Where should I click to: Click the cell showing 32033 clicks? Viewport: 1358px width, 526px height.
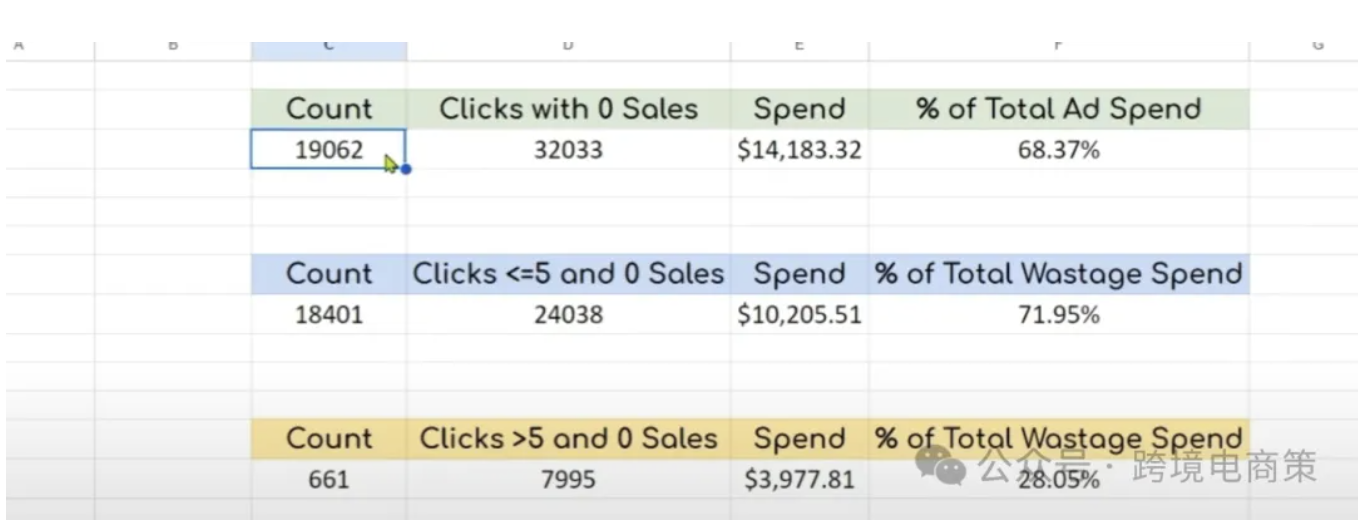[568, 151]
